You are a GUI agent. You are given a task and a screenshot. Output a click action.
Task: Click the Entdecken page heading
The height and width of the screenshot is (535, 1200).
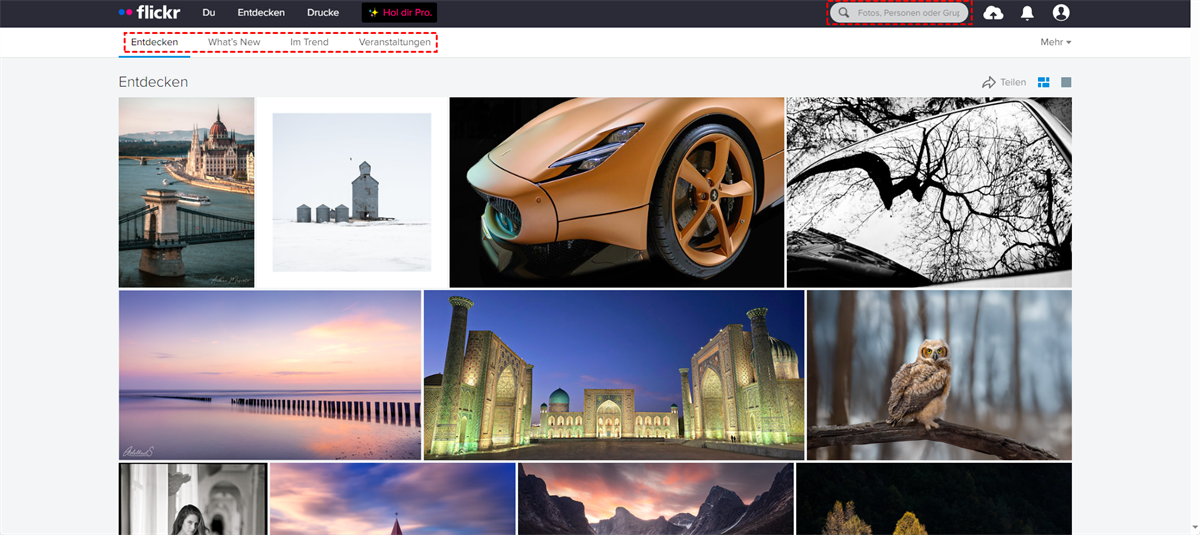pos(153,82)
